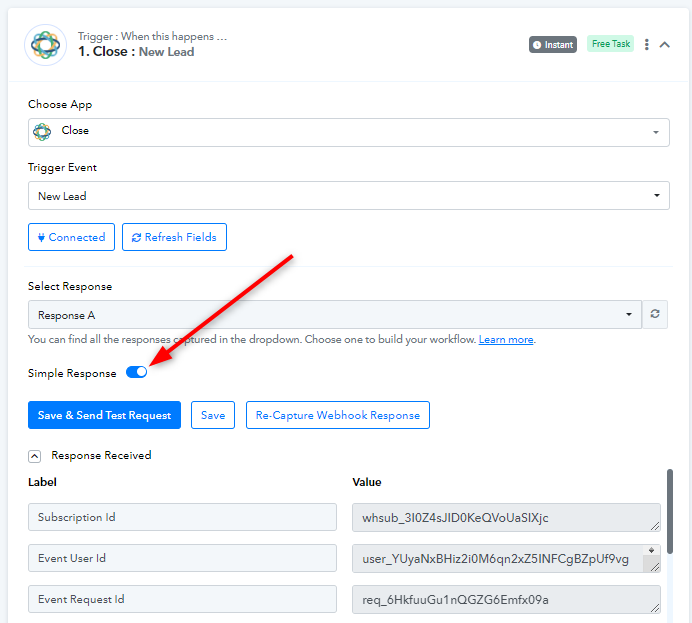692x623 pixels.
Task: Click the Subscription Id value field
Action: [506, 517]
